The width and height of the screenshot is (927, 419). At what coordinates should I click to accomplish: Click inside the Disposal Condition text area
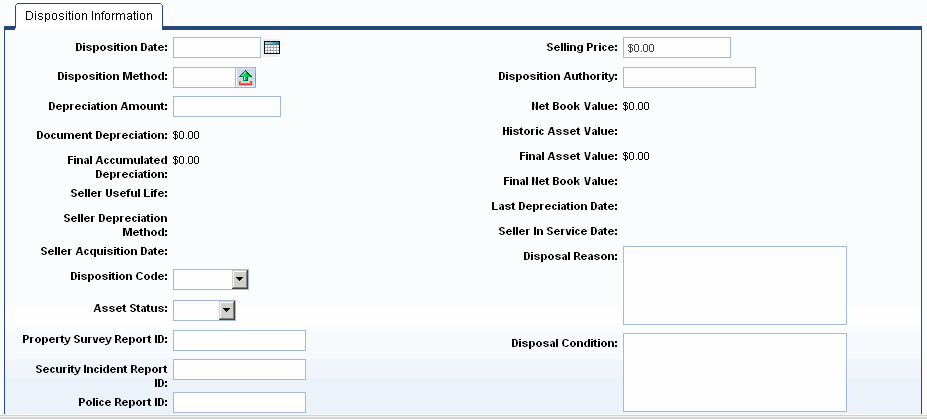point(735,372)
